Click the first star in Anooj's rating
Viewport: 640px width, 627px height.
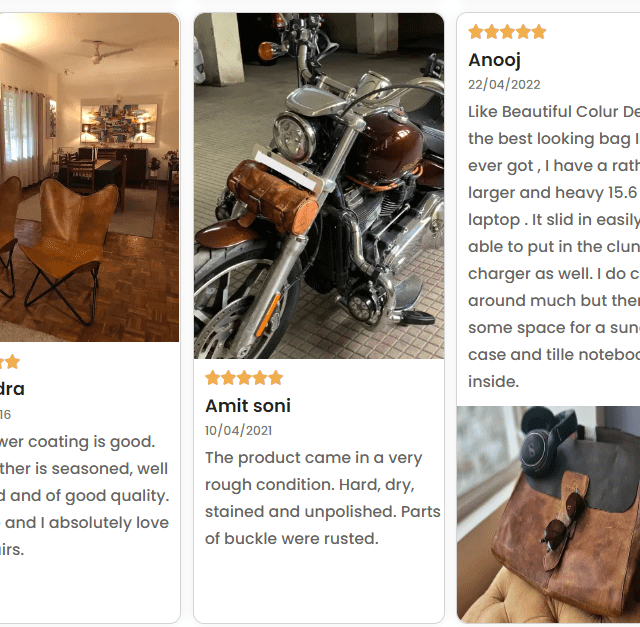tap(476, 32)
